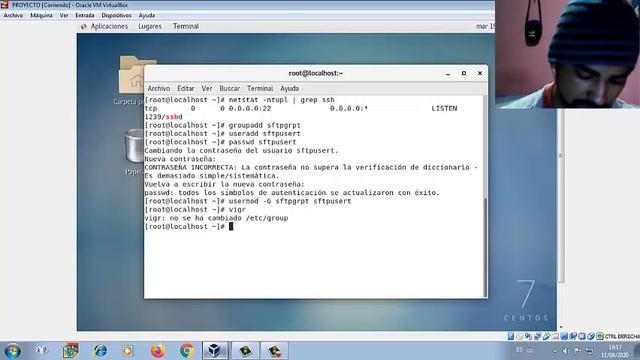This screenshot has height=360, width=640.
Task: Open Windows Media Player from the taskbar
Action: (x=128, y=351)
